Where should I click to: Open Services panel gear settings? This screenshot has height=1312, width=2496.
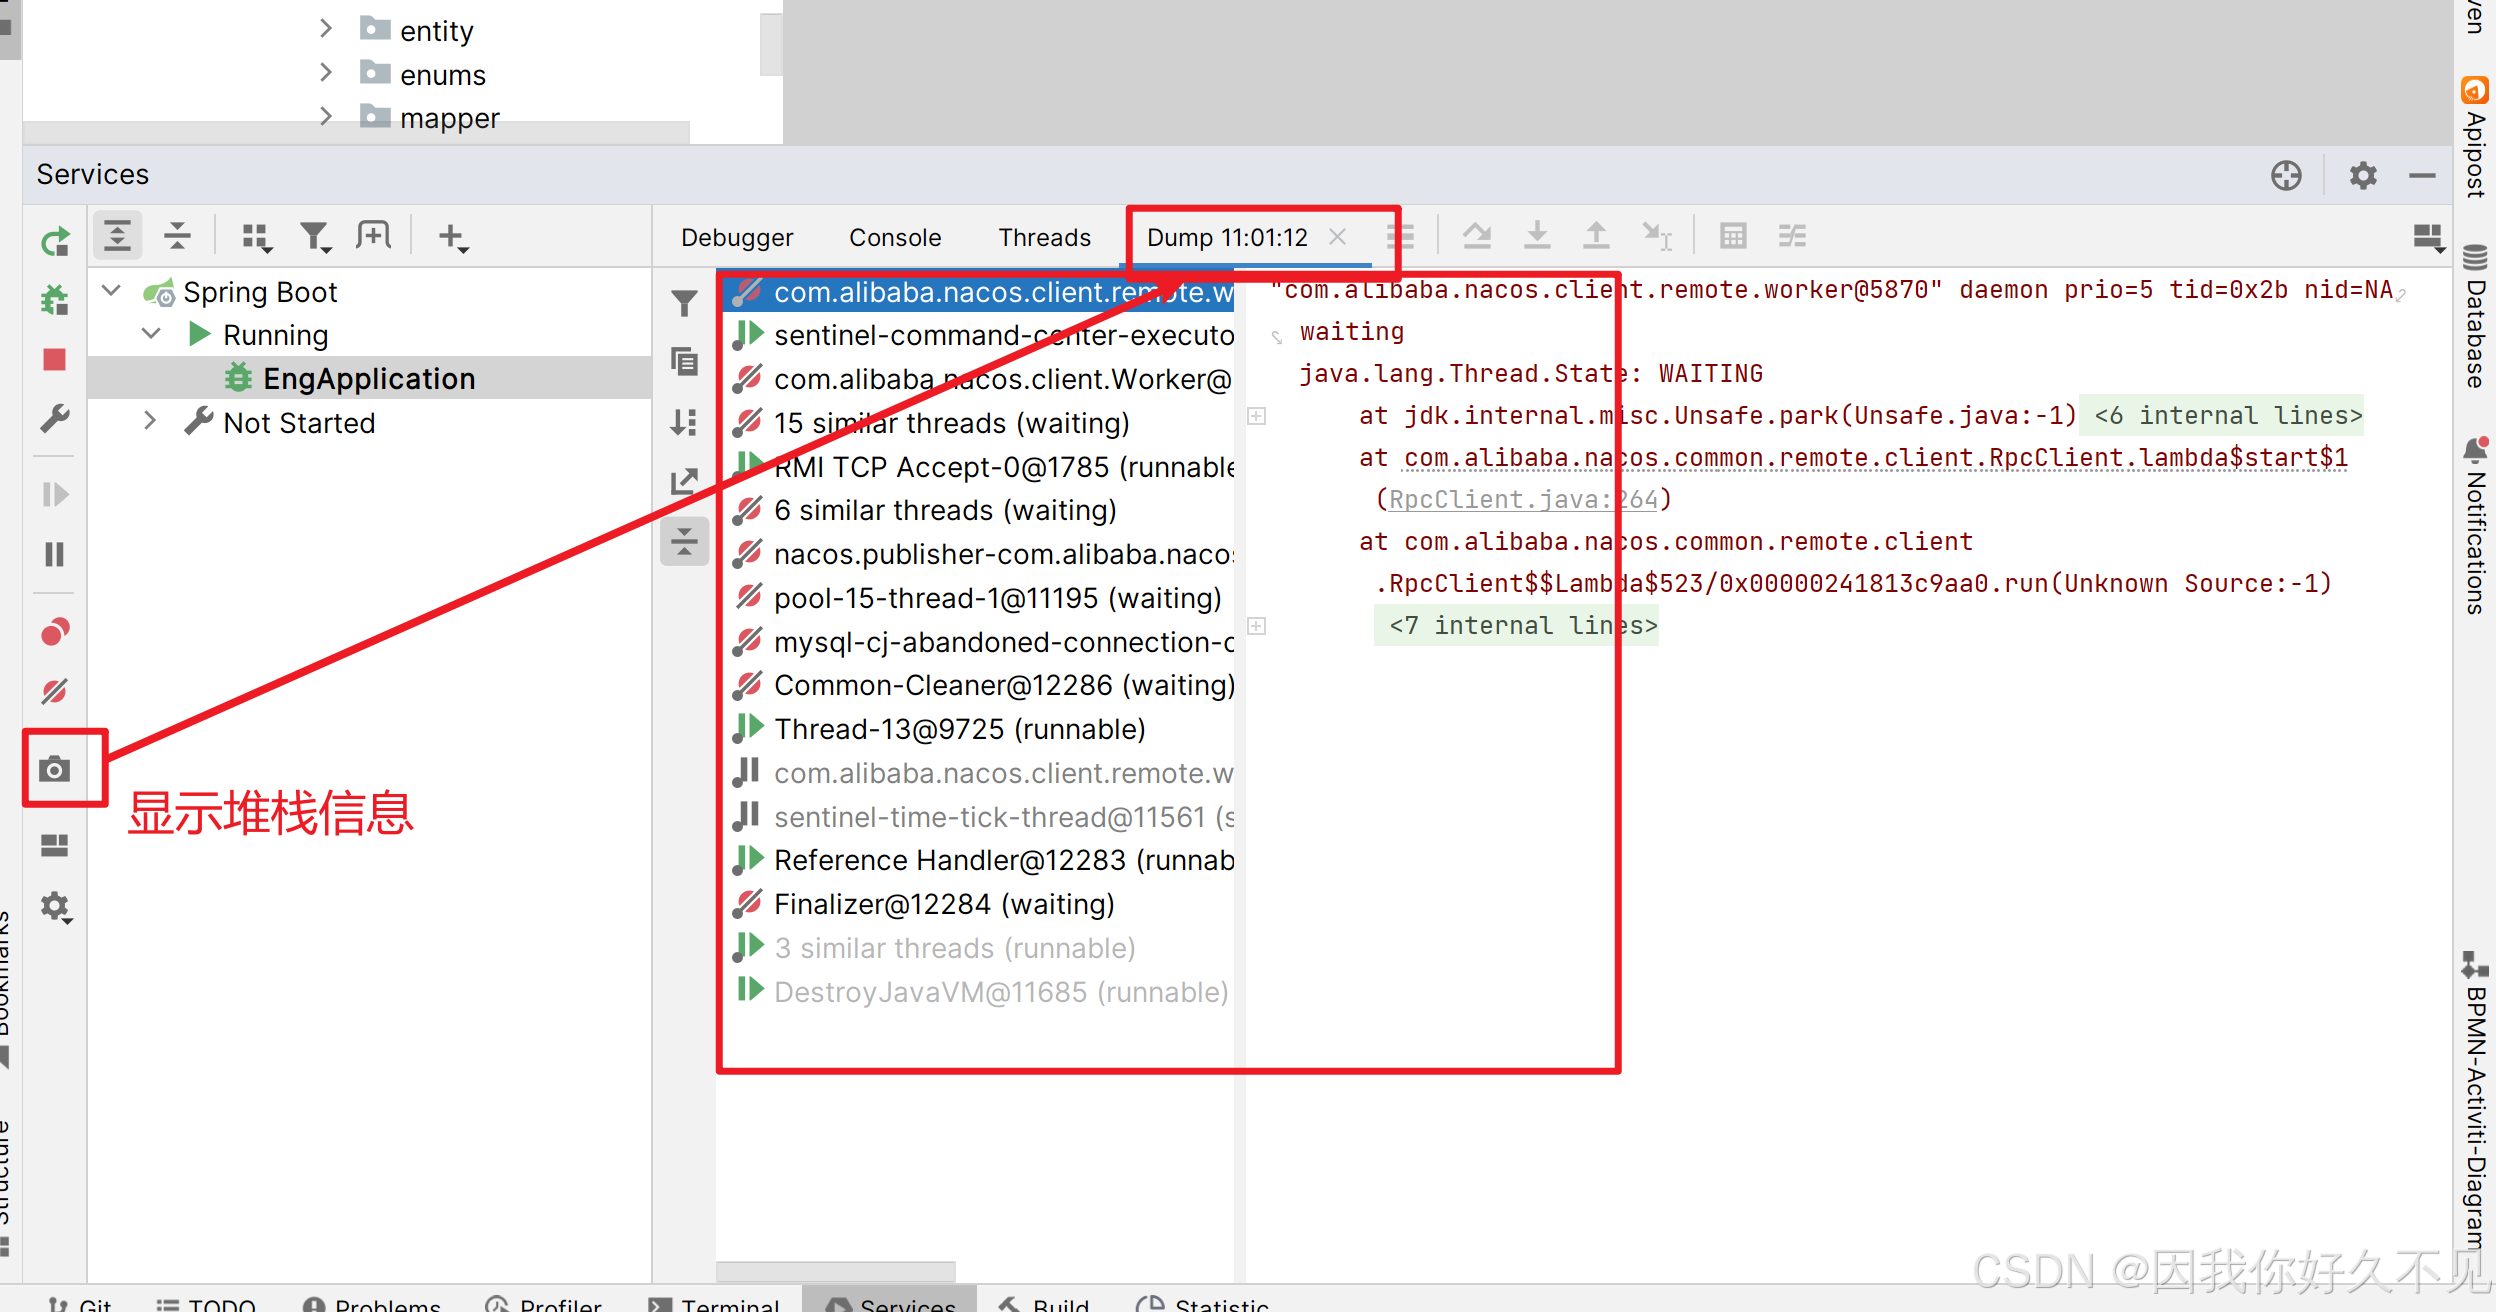(x=2362, y=176)
